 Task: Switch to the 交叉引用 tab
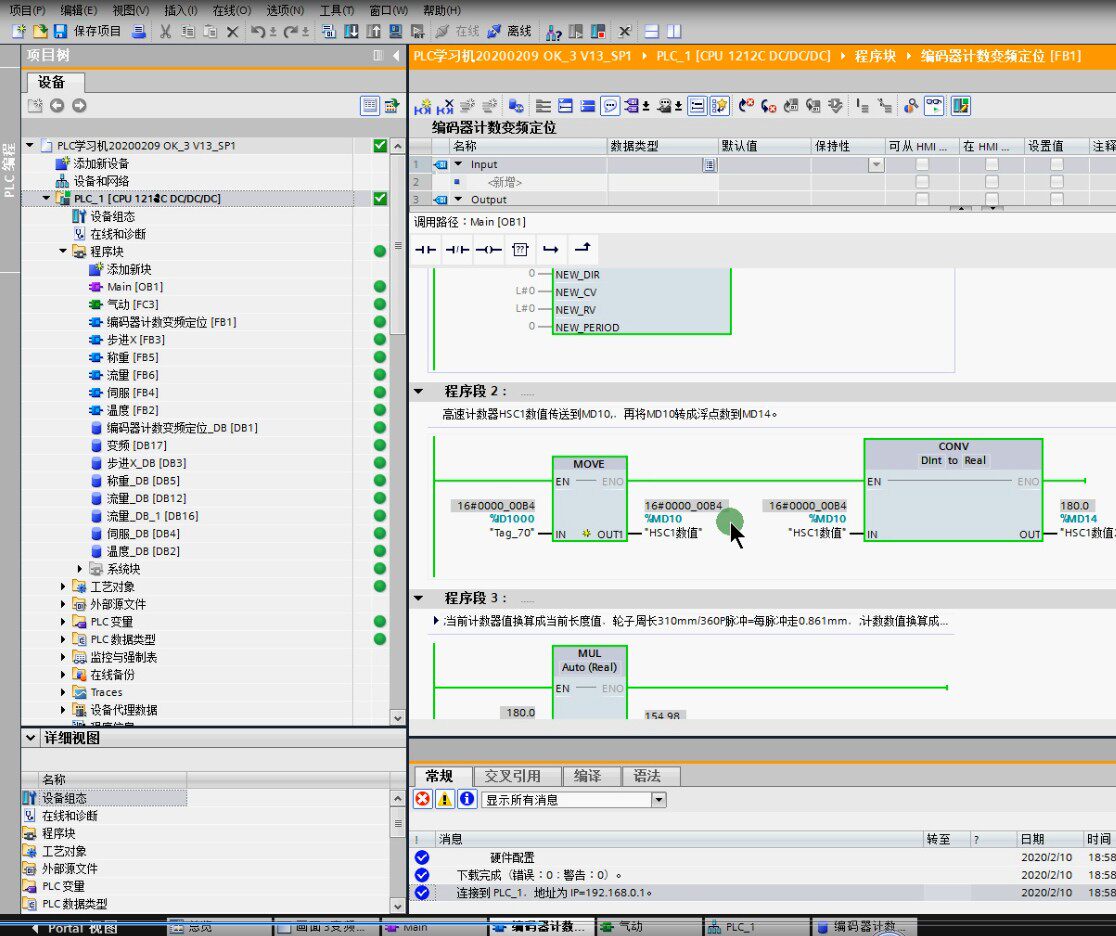[513, 776]
